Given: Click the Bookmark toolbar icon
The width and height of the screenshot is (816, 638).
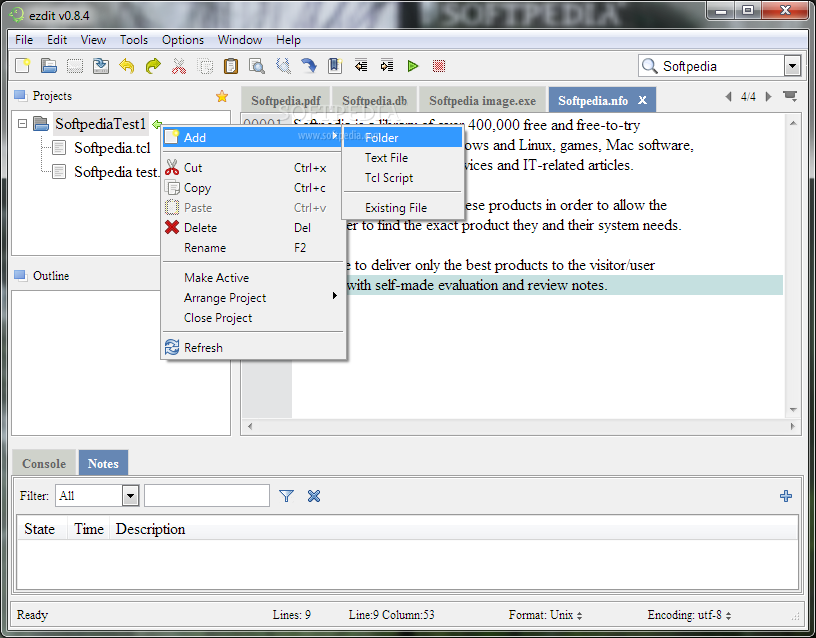Looking at the screenshot, I should click(x=335, y=66).
